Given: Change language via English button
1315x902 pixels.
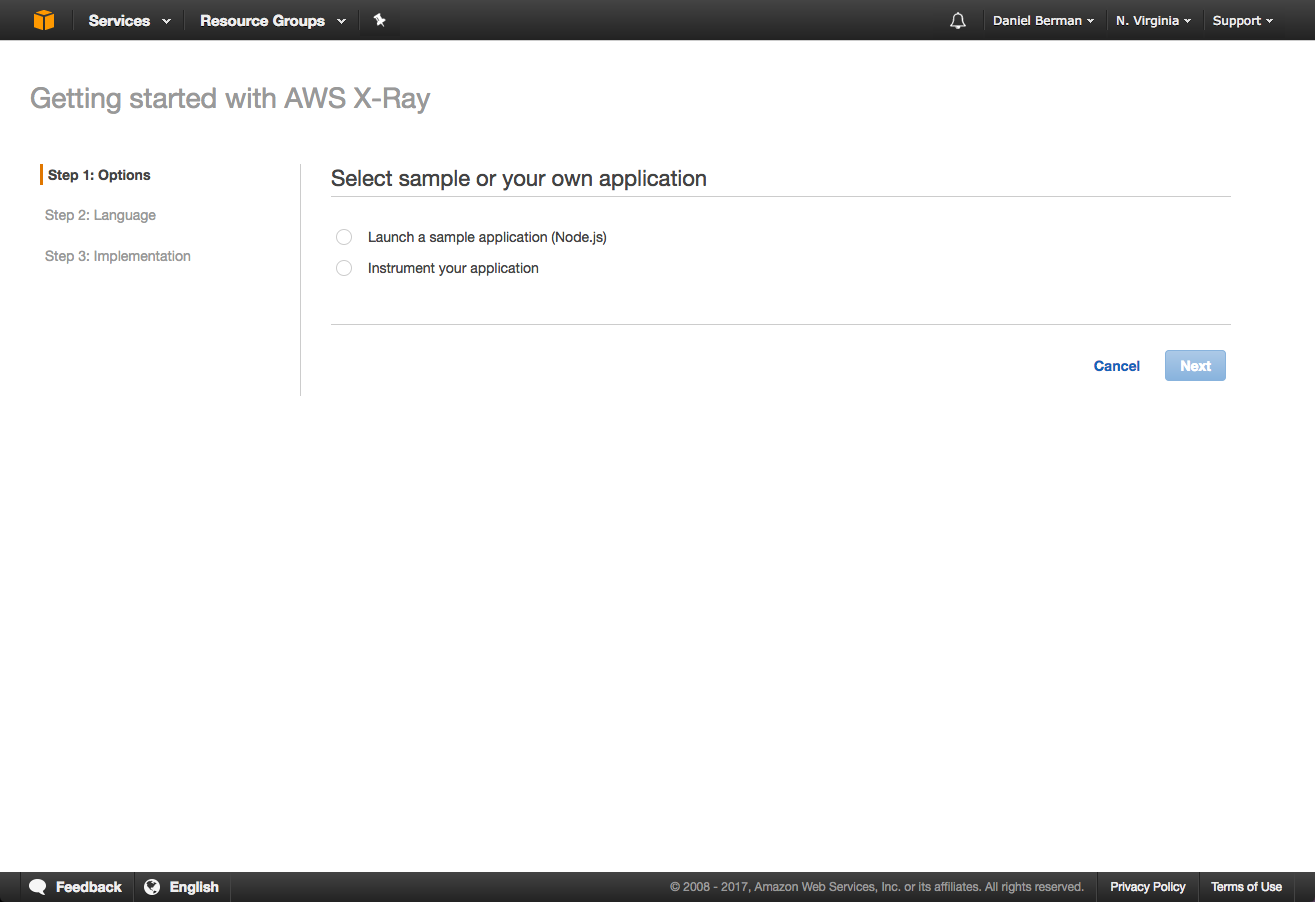Looking at the screenshot, I should coord(194,887).
